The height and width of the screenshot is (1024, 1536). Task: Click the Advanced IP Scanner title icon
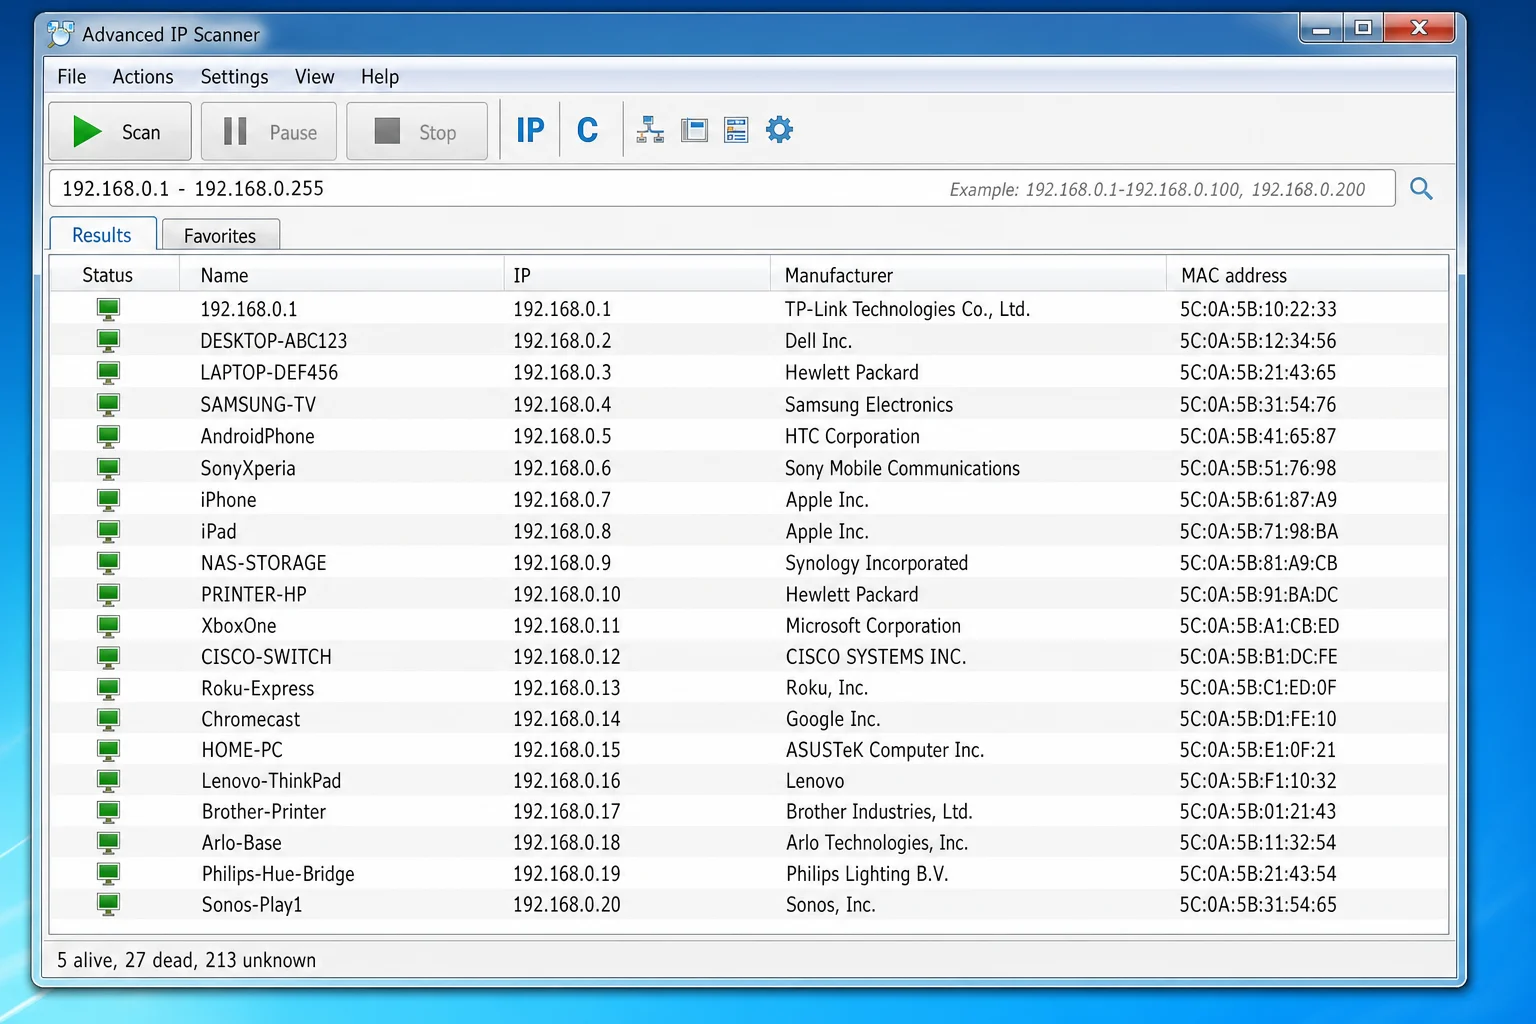60,34
